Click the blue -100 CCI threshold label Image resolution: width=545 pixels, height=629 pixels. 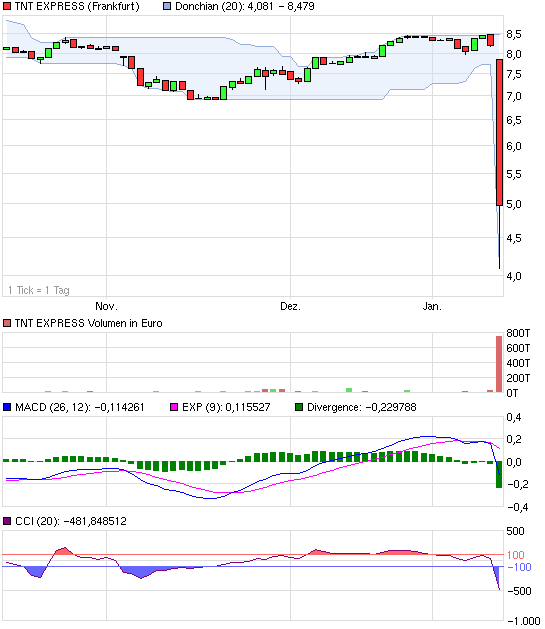(519, 567)
